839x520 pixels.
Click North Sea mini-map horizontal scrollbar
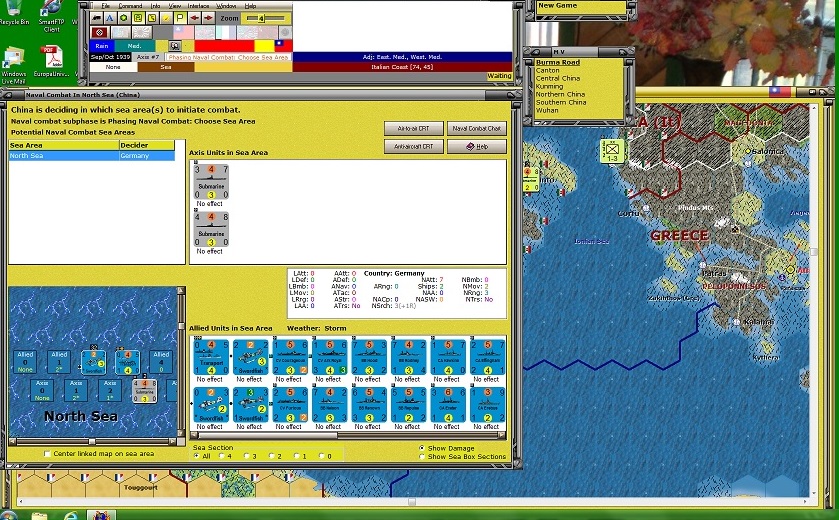point(92,442)
